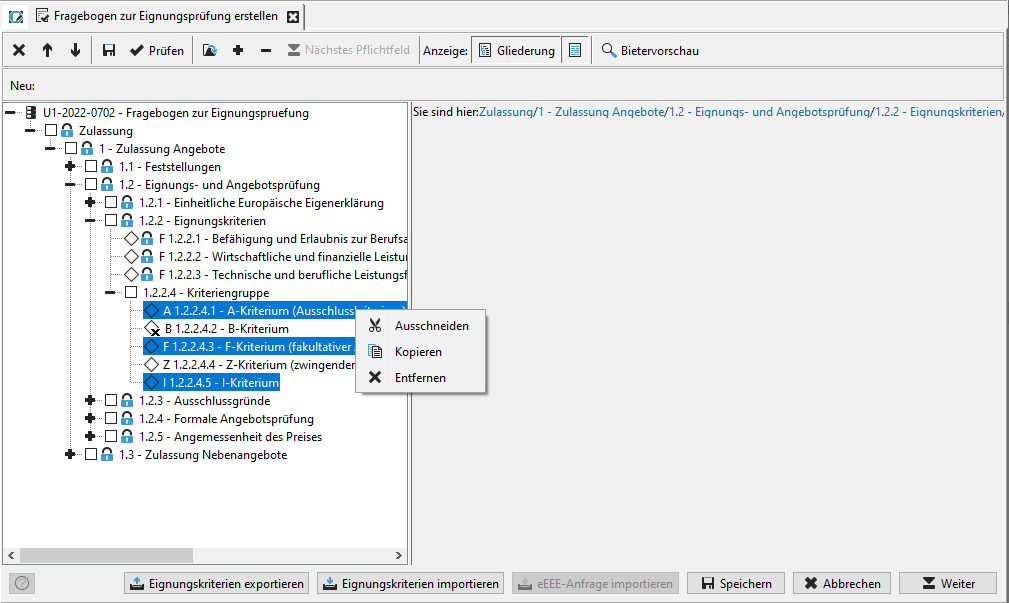Collapse the 1.2.2 - Eignungskriterien node

(90, 221)
